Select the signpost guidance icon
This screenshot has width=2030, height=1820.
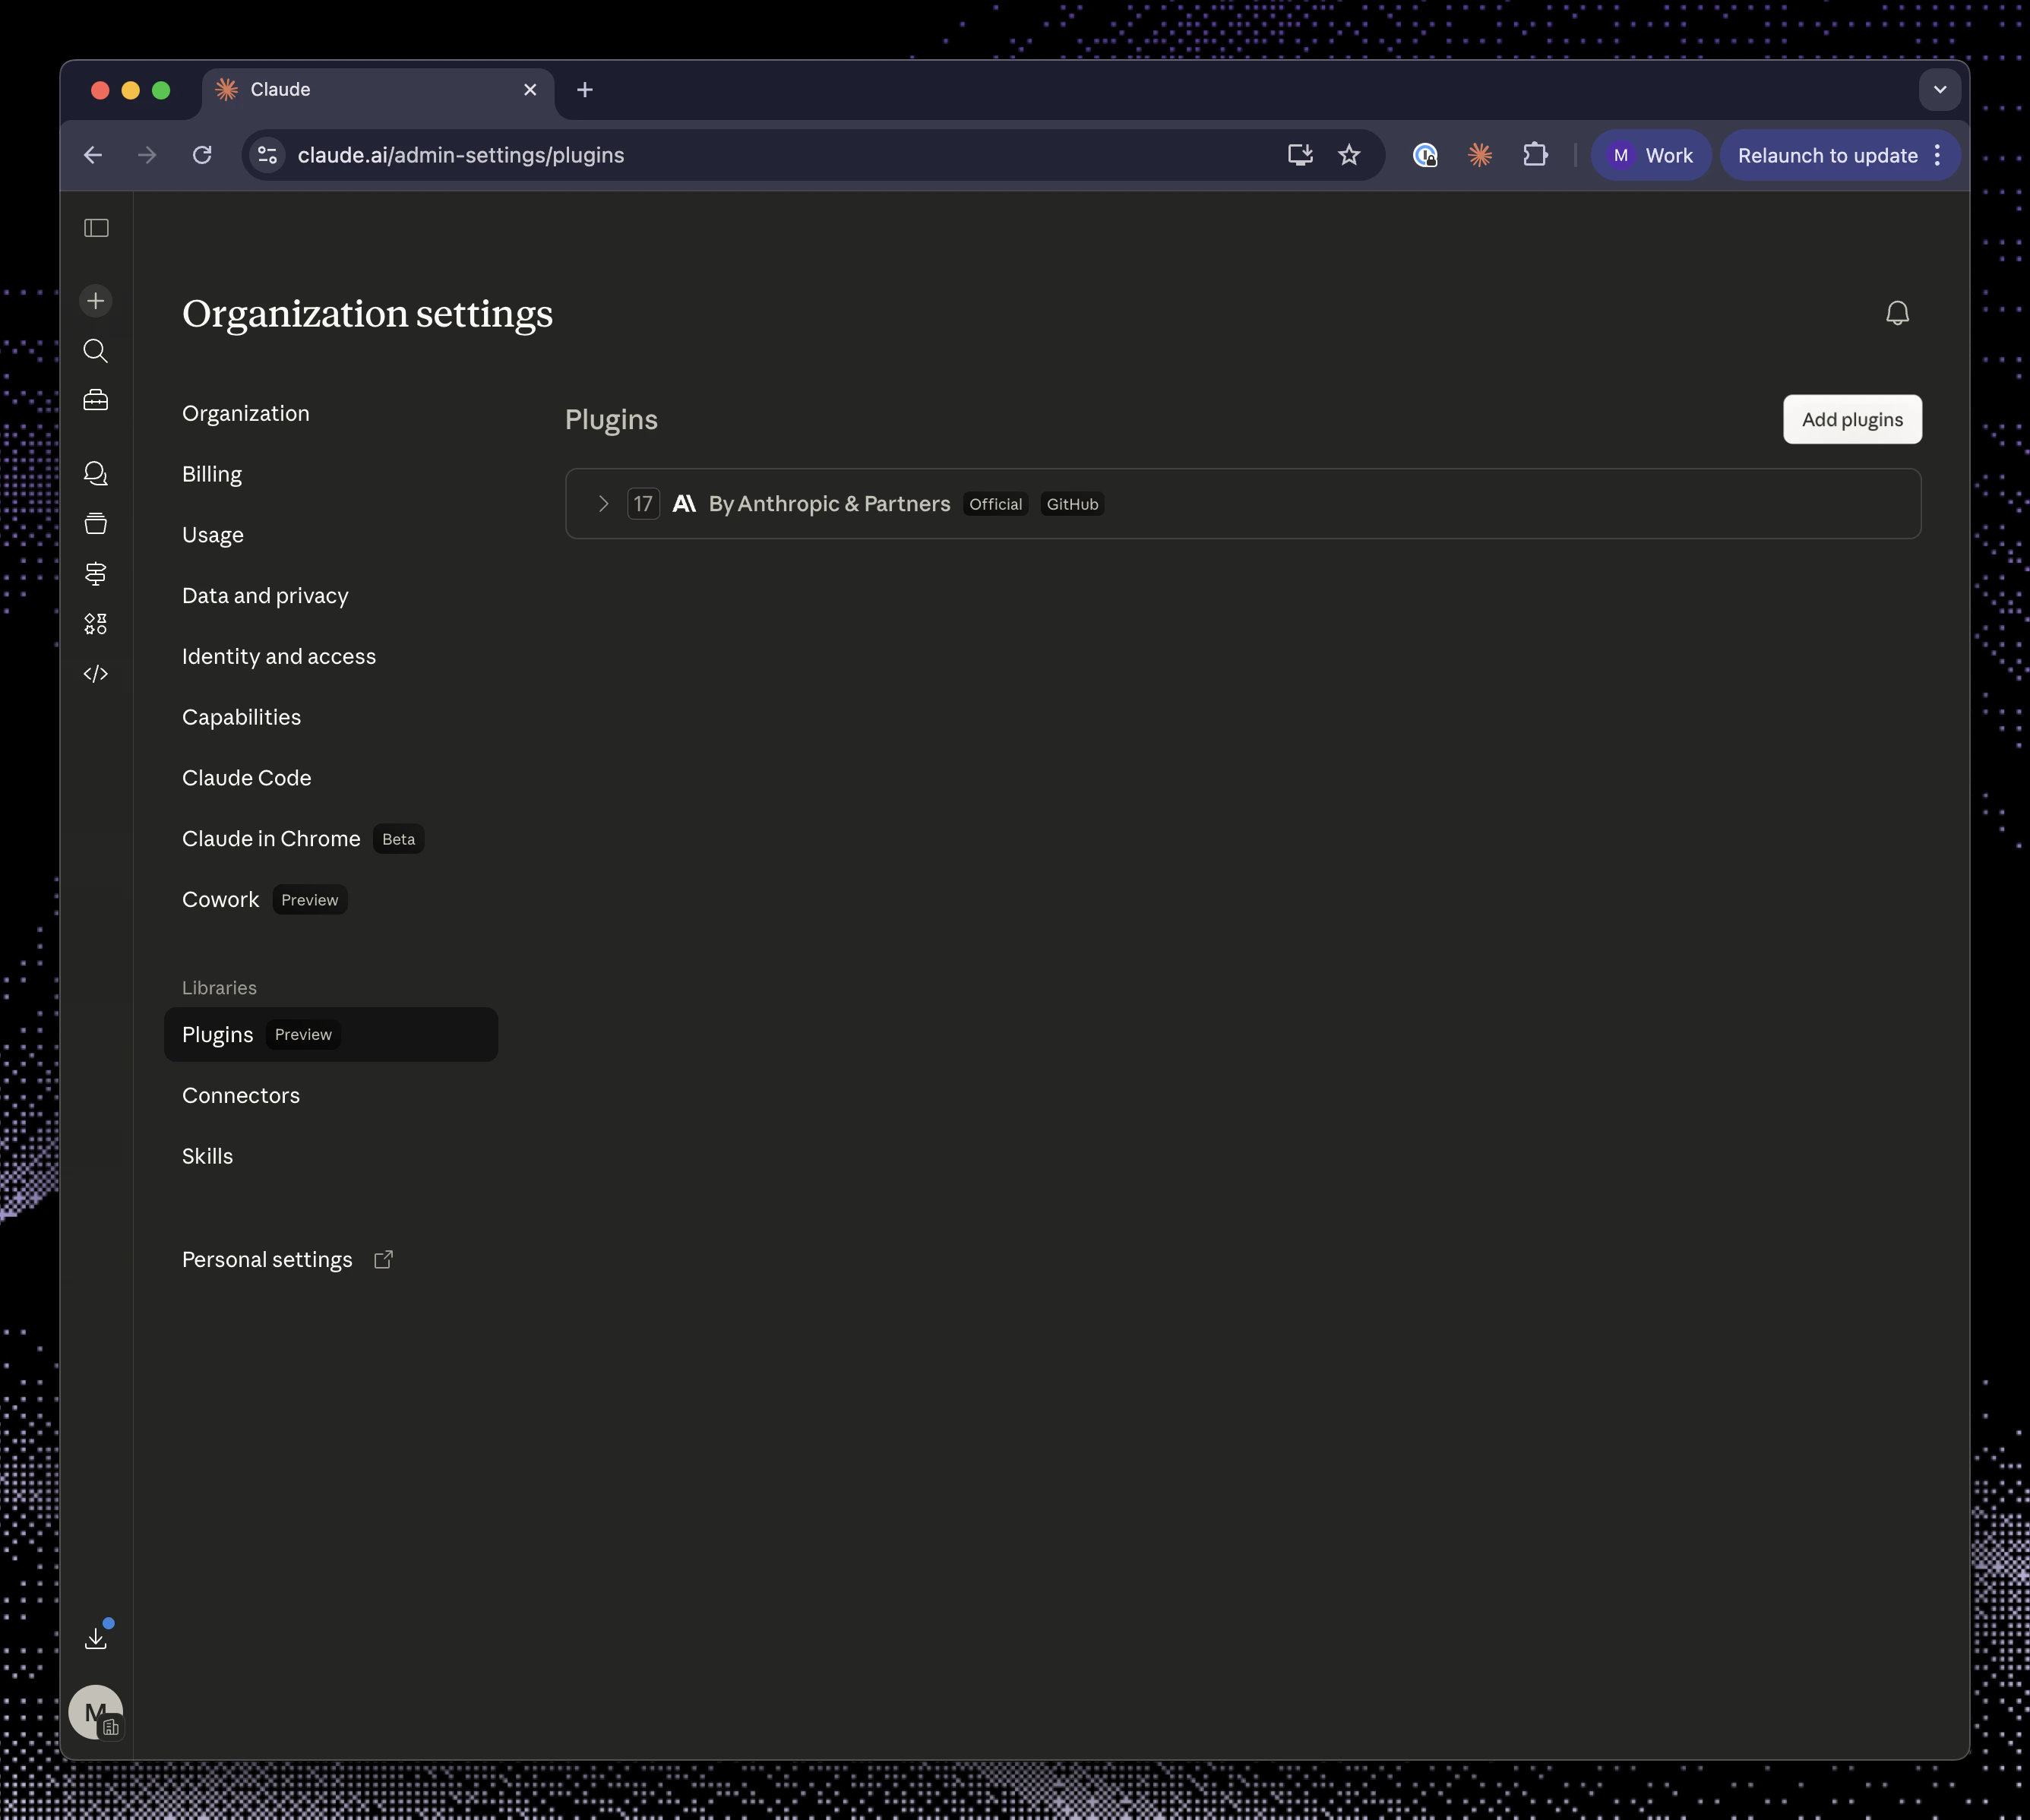pos(95,574)
